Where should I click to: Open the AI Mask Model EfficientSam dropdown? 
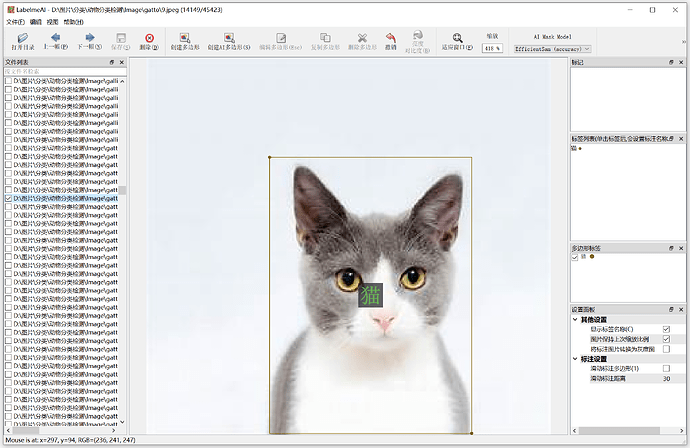[553, 49]
